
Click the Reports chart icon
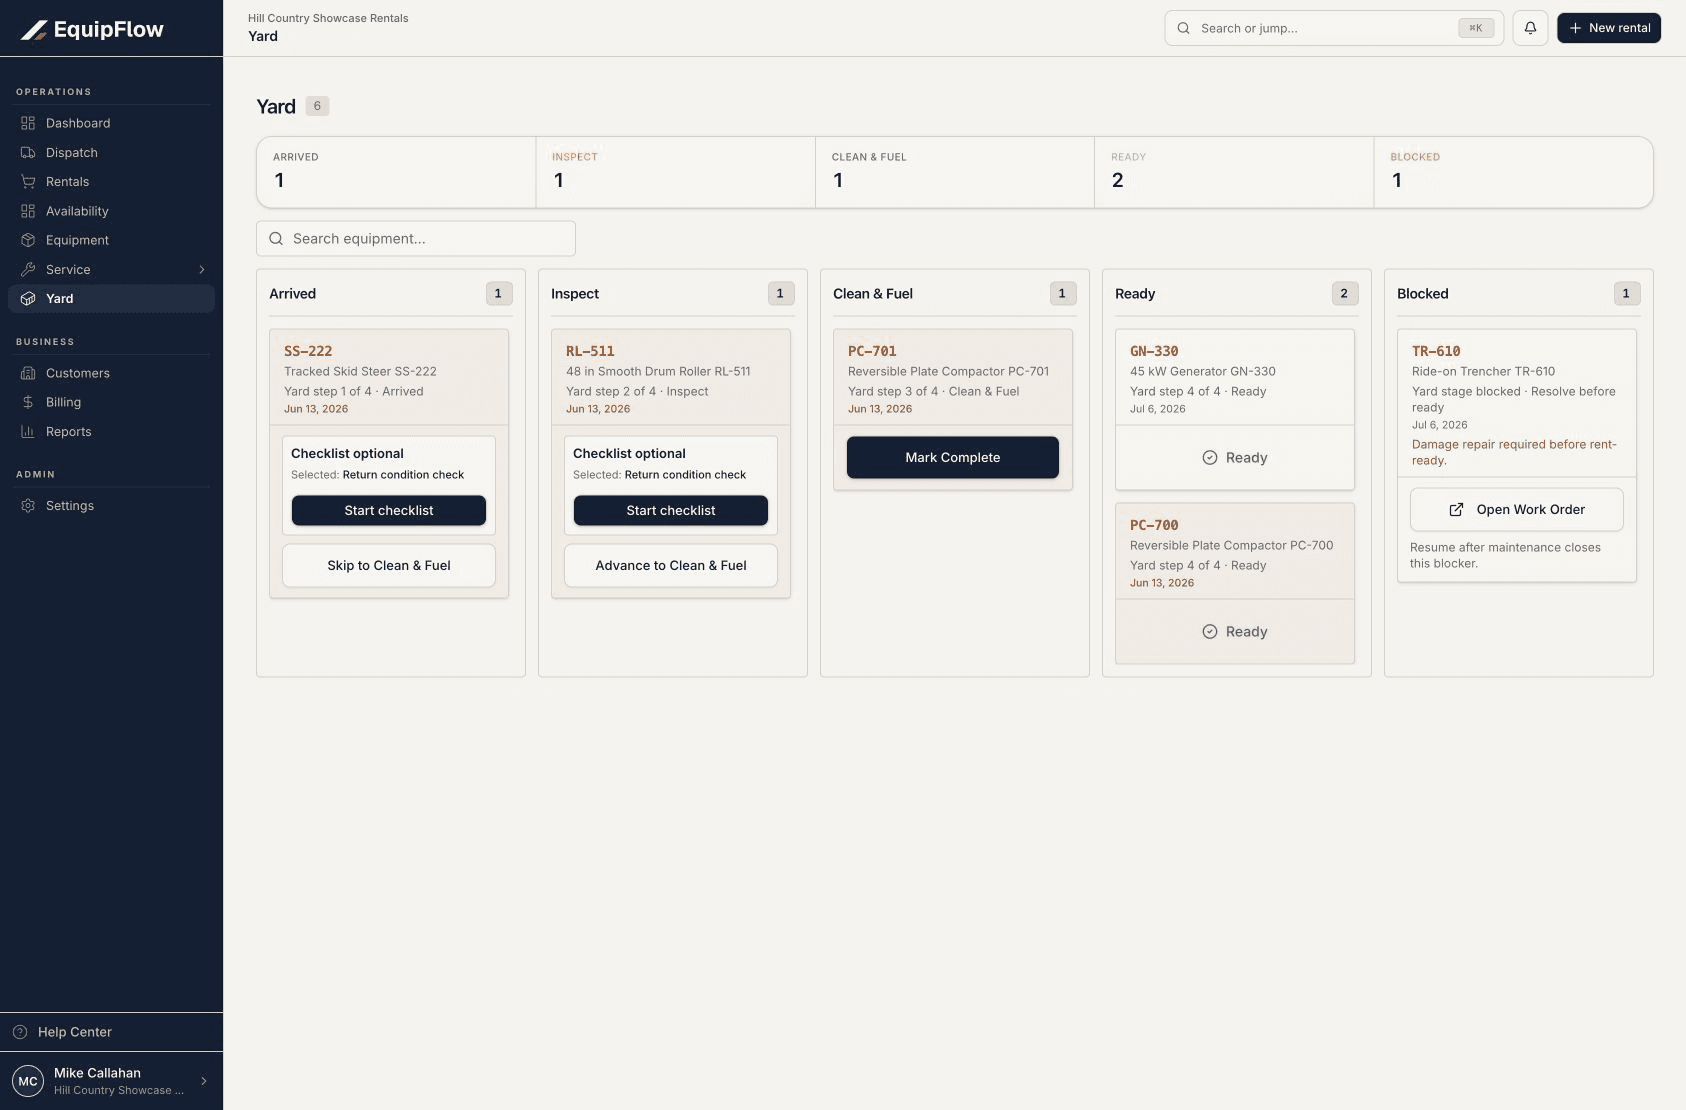28,432
